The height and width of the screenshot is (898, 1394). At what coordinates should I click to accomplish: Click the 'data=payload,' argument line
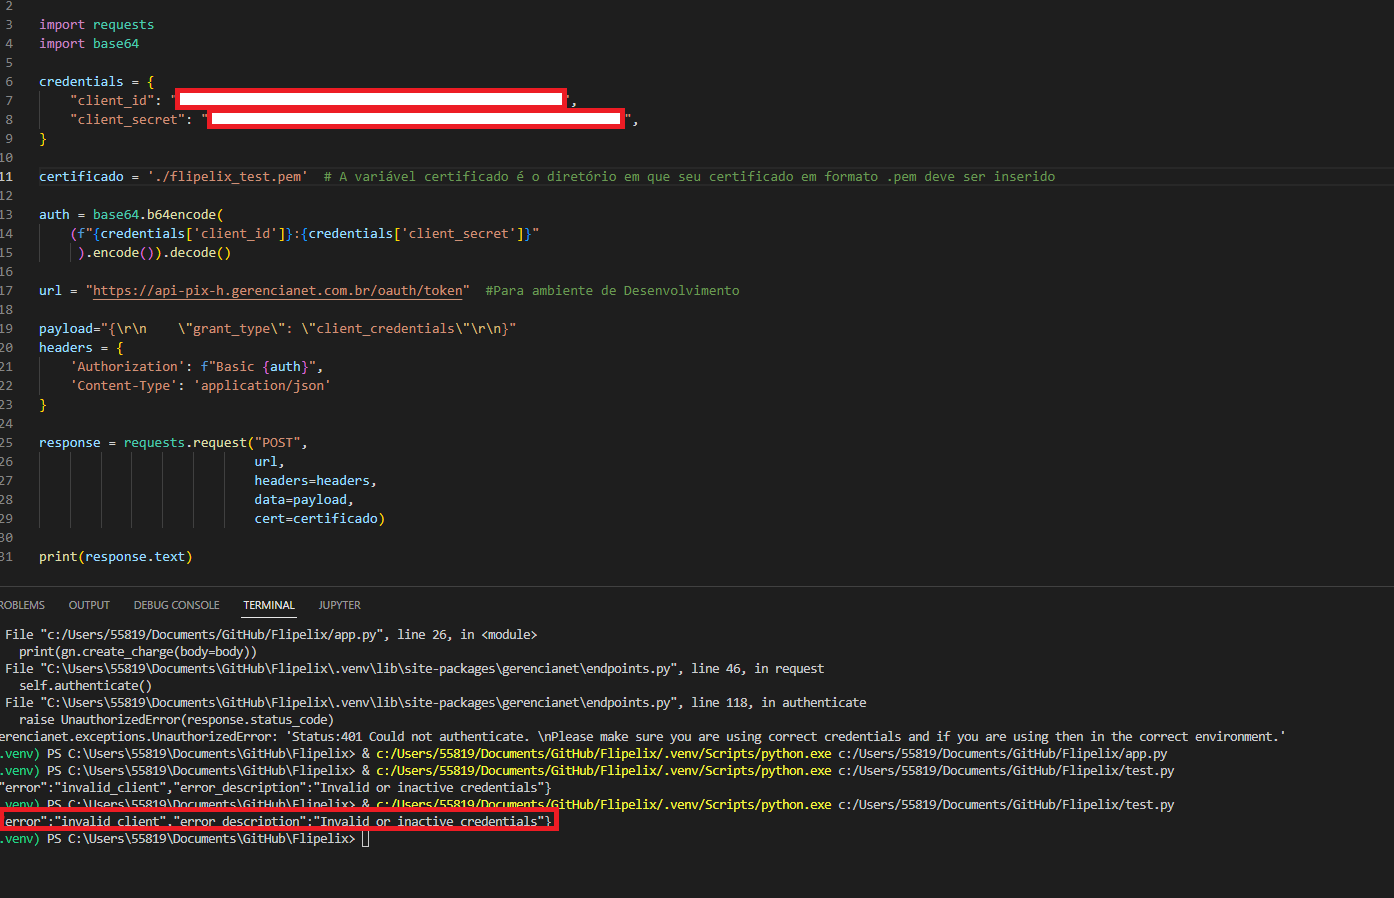(x=304, y=500)
